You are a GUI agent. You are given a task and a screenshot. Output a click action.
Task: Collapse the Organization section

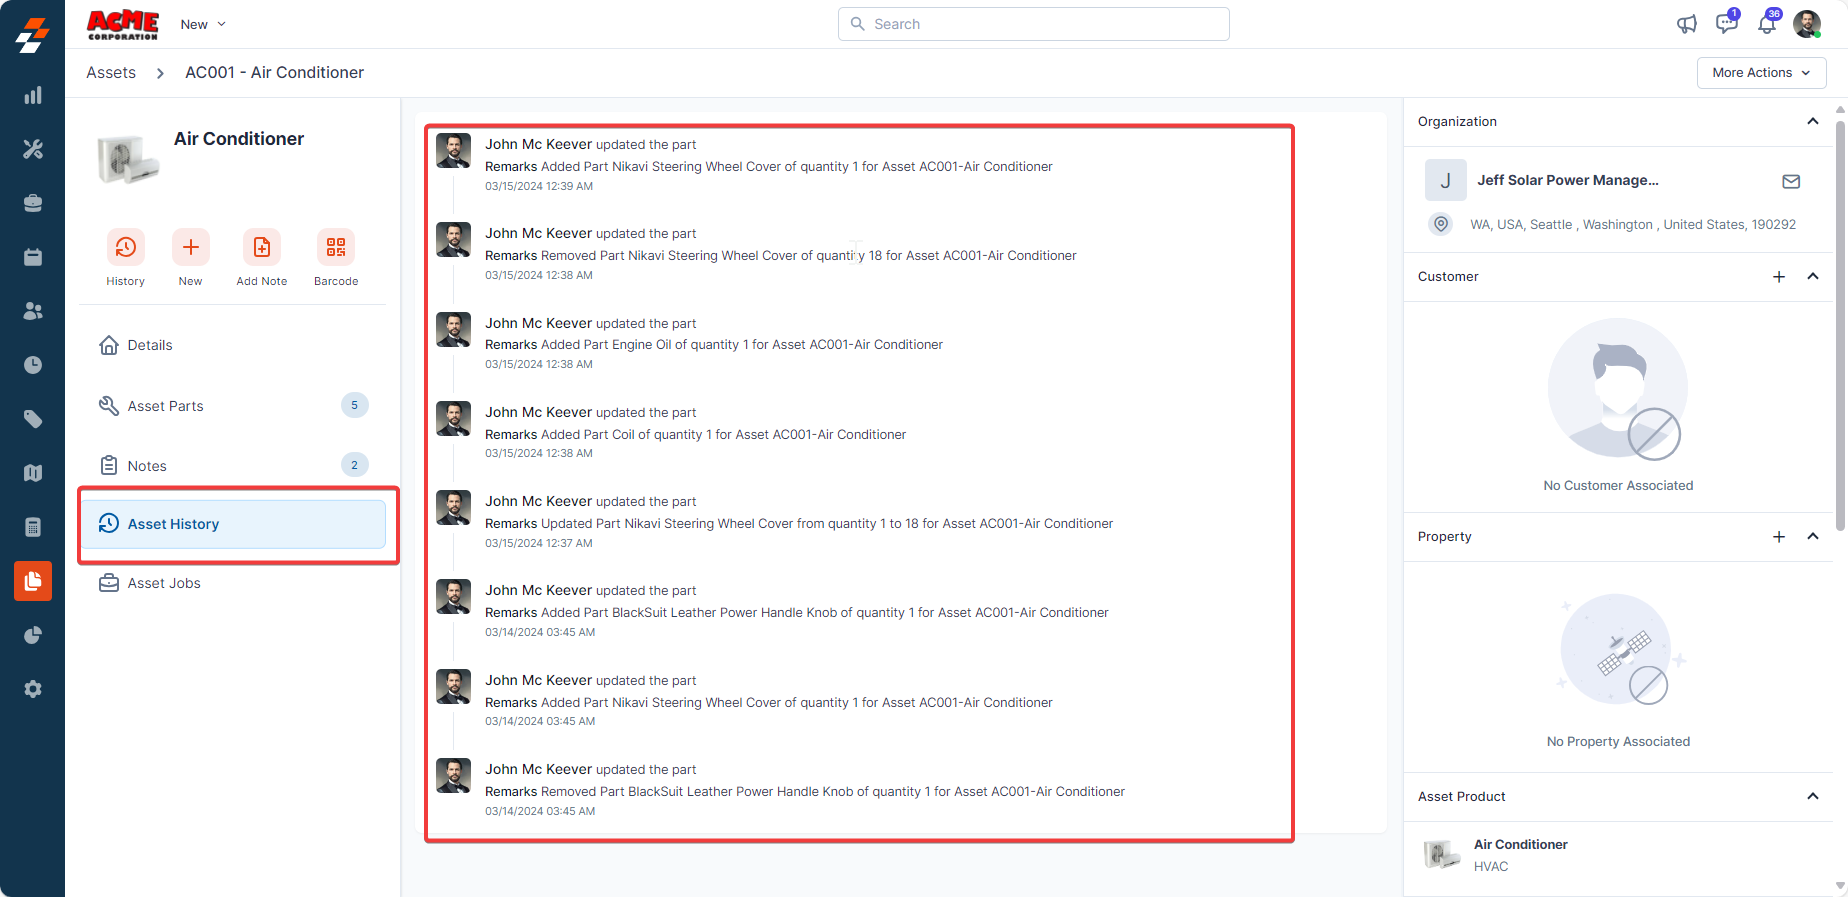click(x=1812, y=122)
